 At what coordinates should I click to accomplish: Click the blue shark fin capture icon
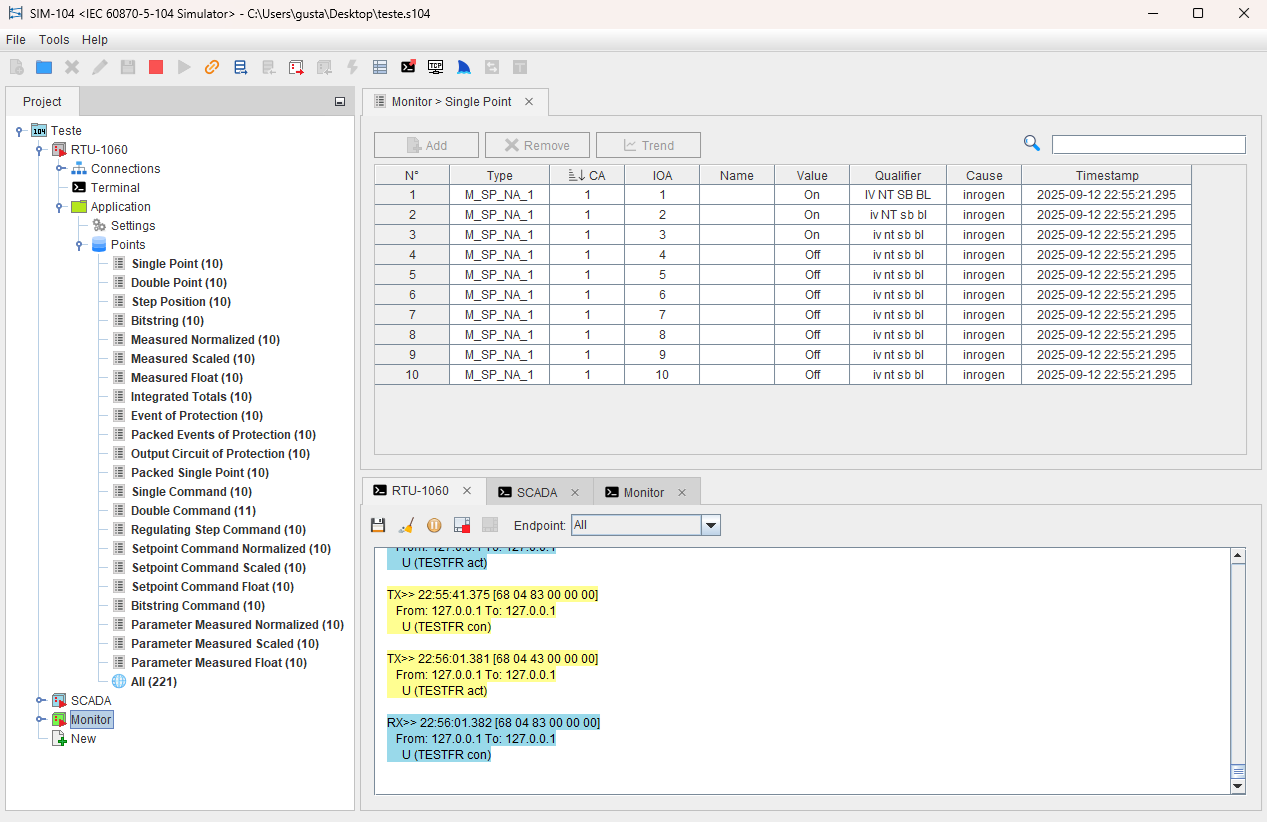[x=463, y=67]
